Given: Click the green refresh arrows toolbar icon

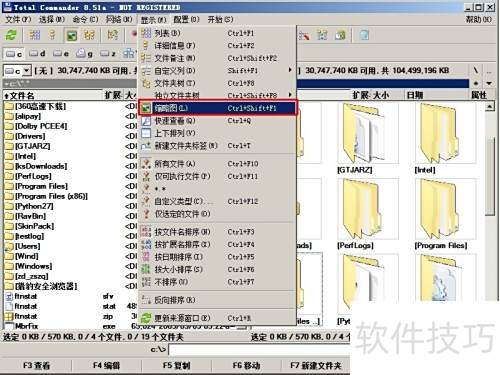Looking at the screenshot, I should click(12, 35).
